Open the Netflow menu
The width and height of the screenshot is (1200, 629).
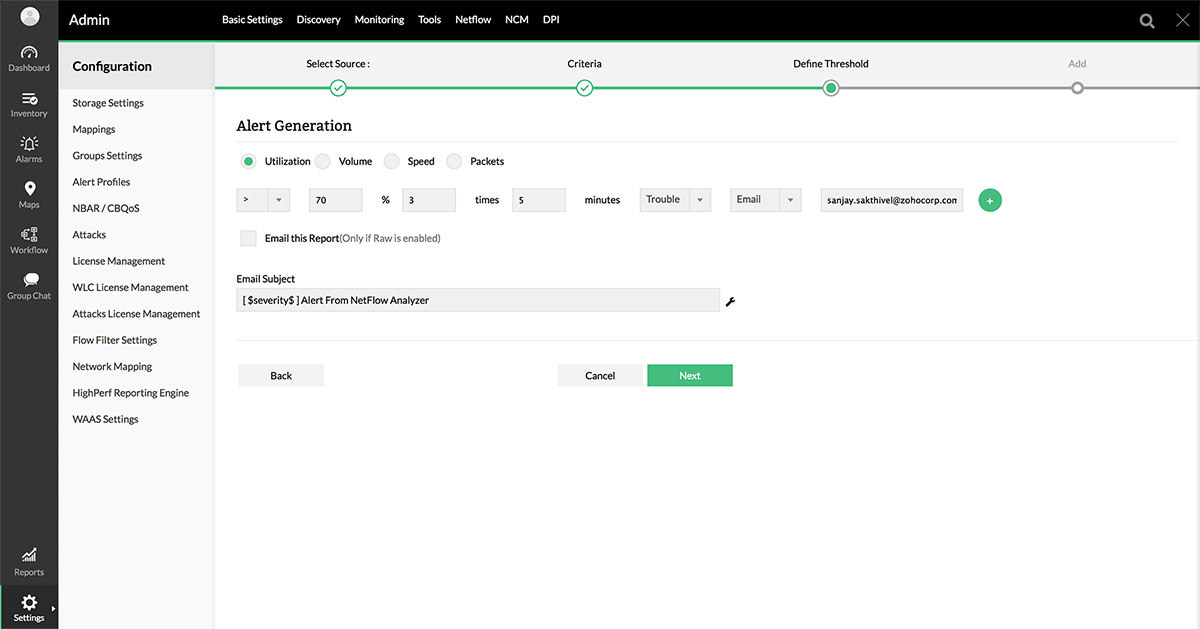pyautogui.click(x=473, y=20)
